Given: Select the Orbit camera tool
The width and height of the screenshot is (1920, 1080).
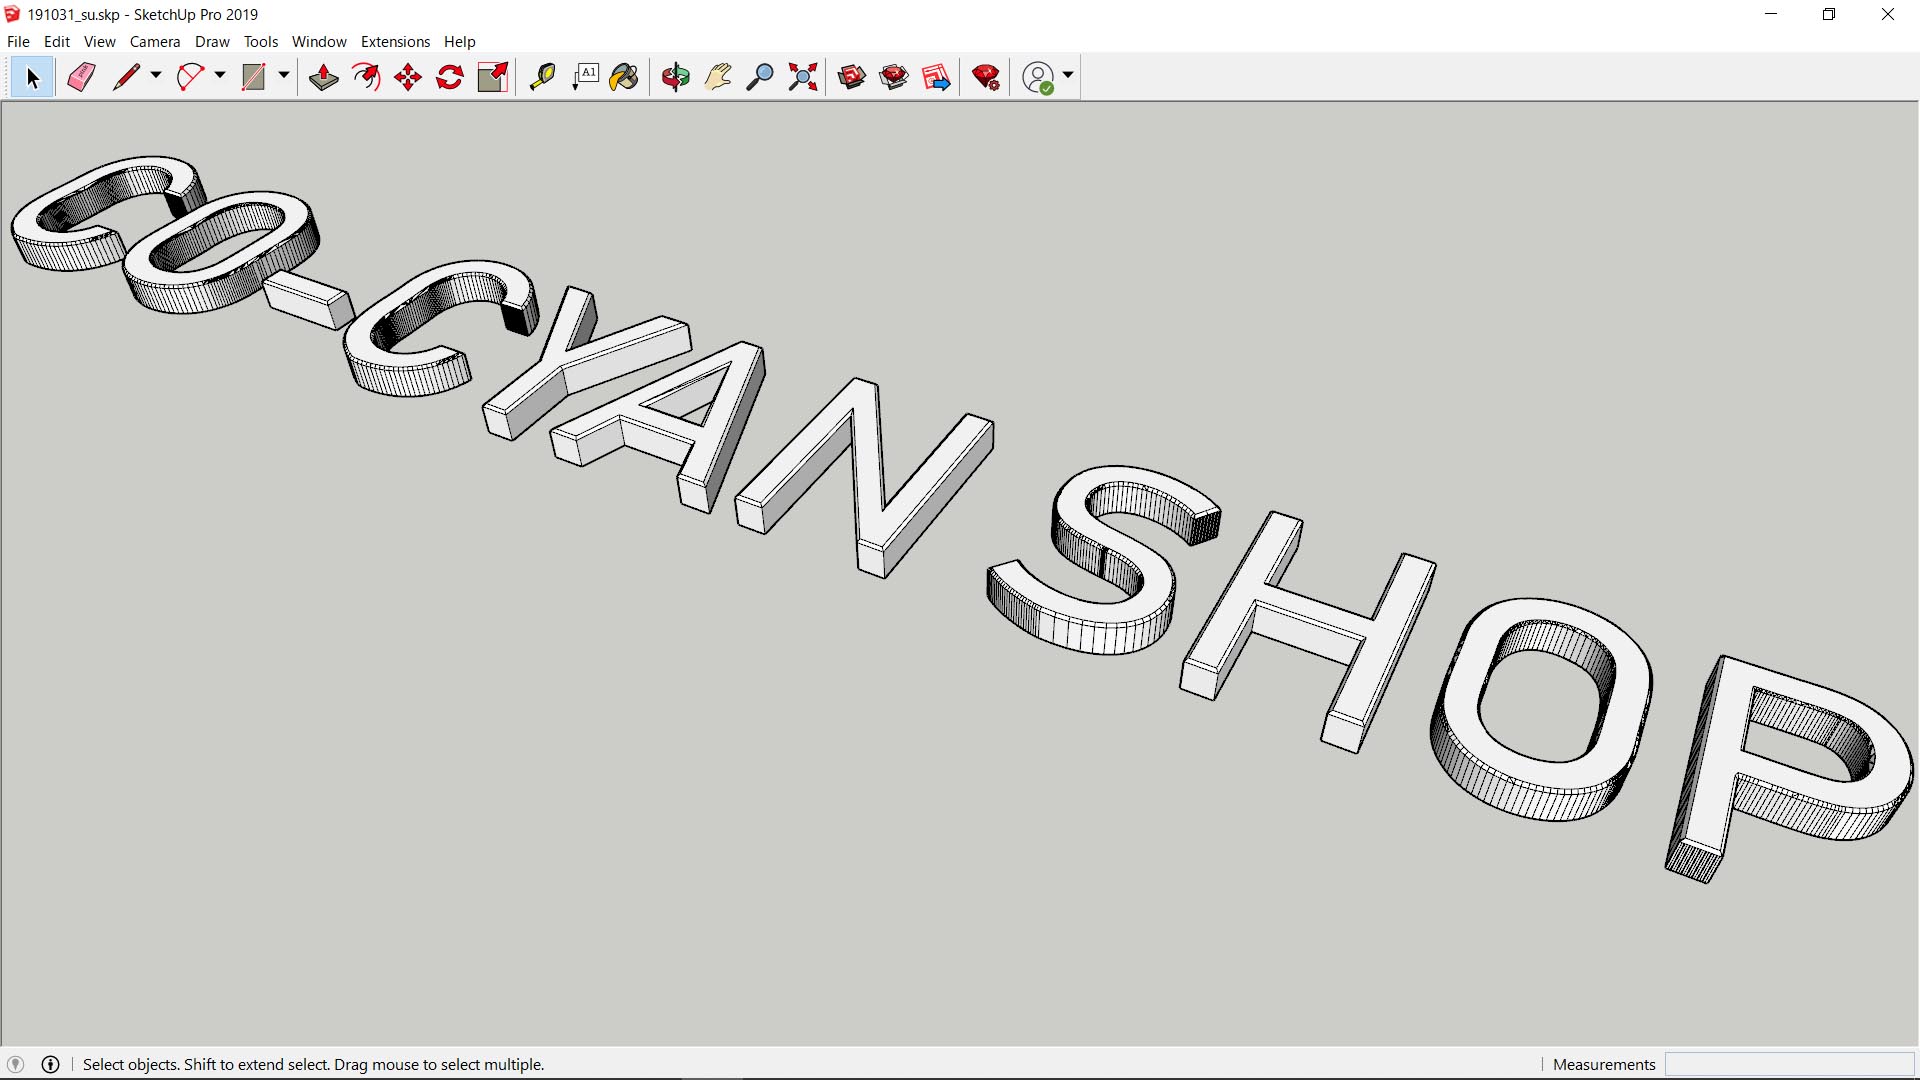Looking at the screenshot, I should click(676, 78).
